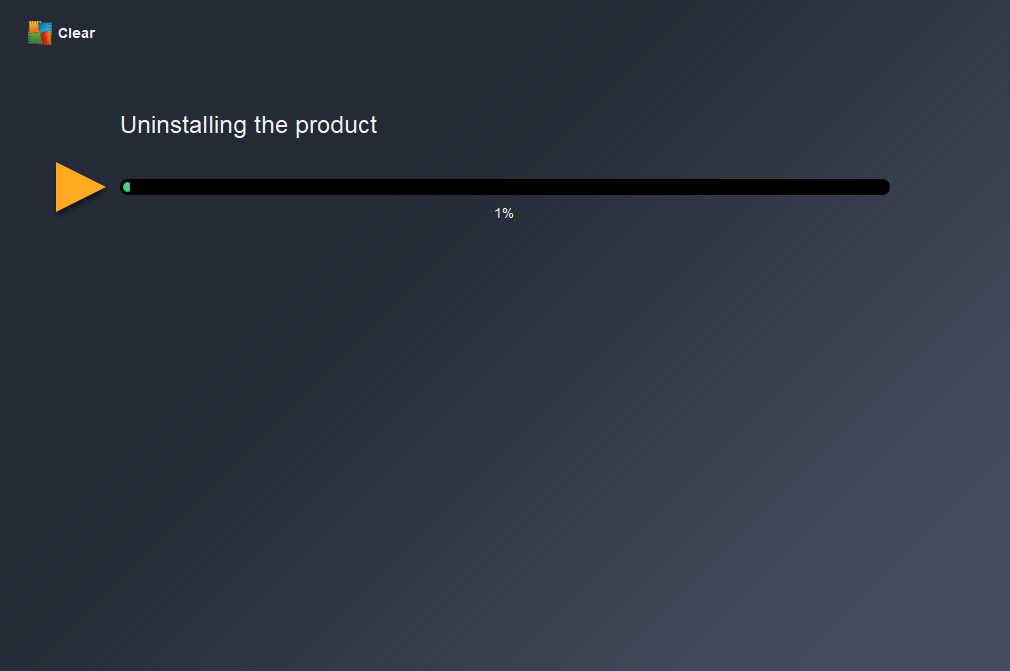
Task: Click the blue quadrant of AVG logo
Action: [x=45, y=26]
